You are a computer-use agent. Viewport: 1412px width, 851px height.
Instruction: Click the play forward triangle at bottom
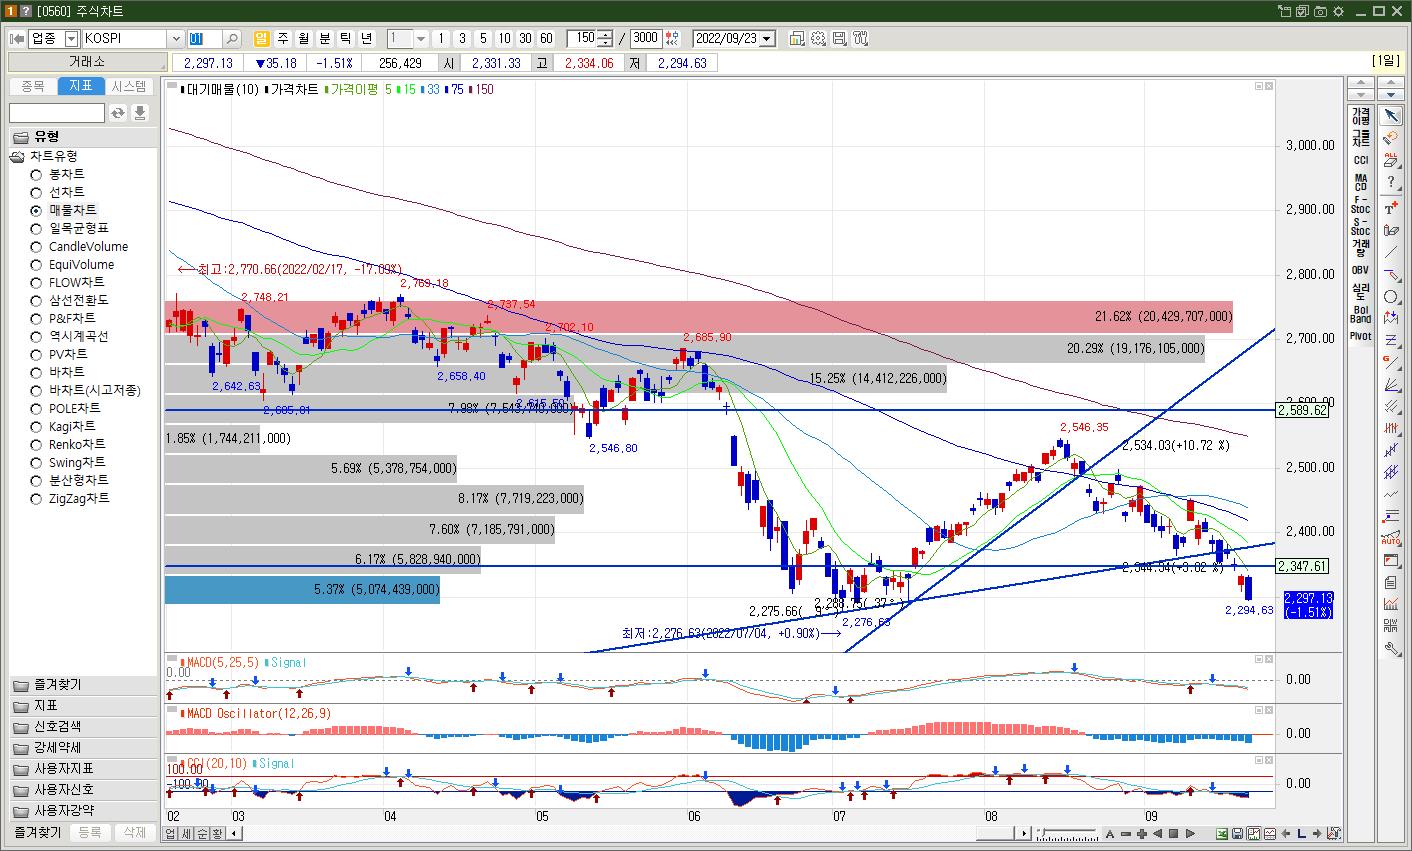1190,834
